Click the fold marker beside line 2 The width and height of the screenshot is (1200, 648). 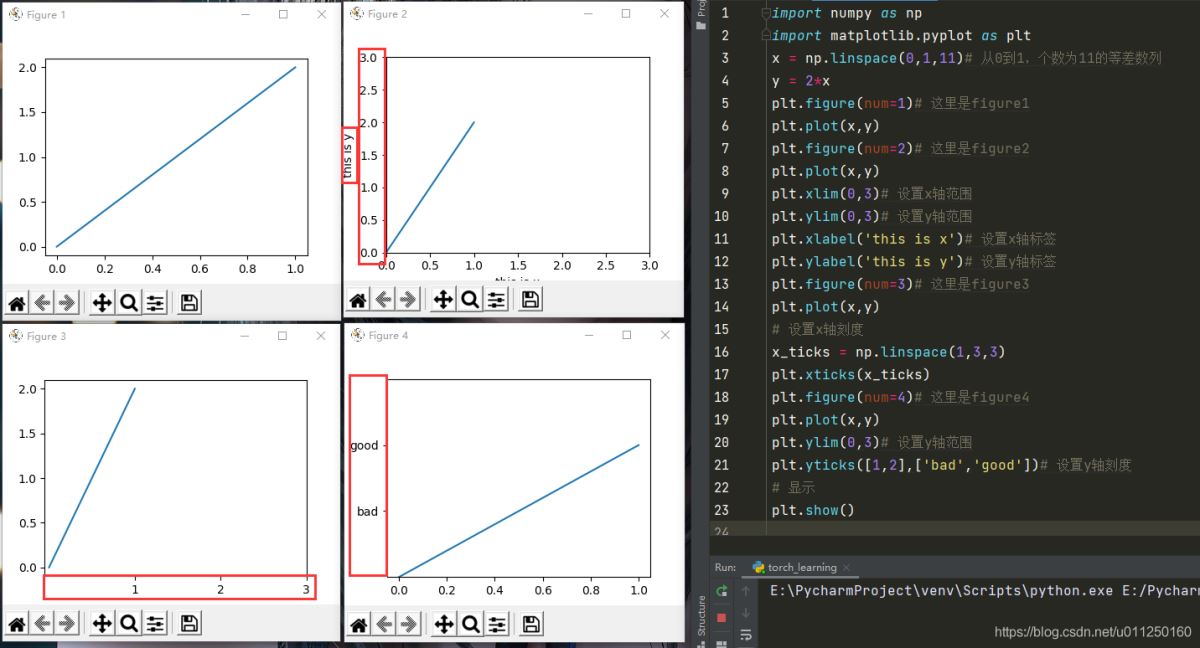pyautogui.click(x=765, y=36)
